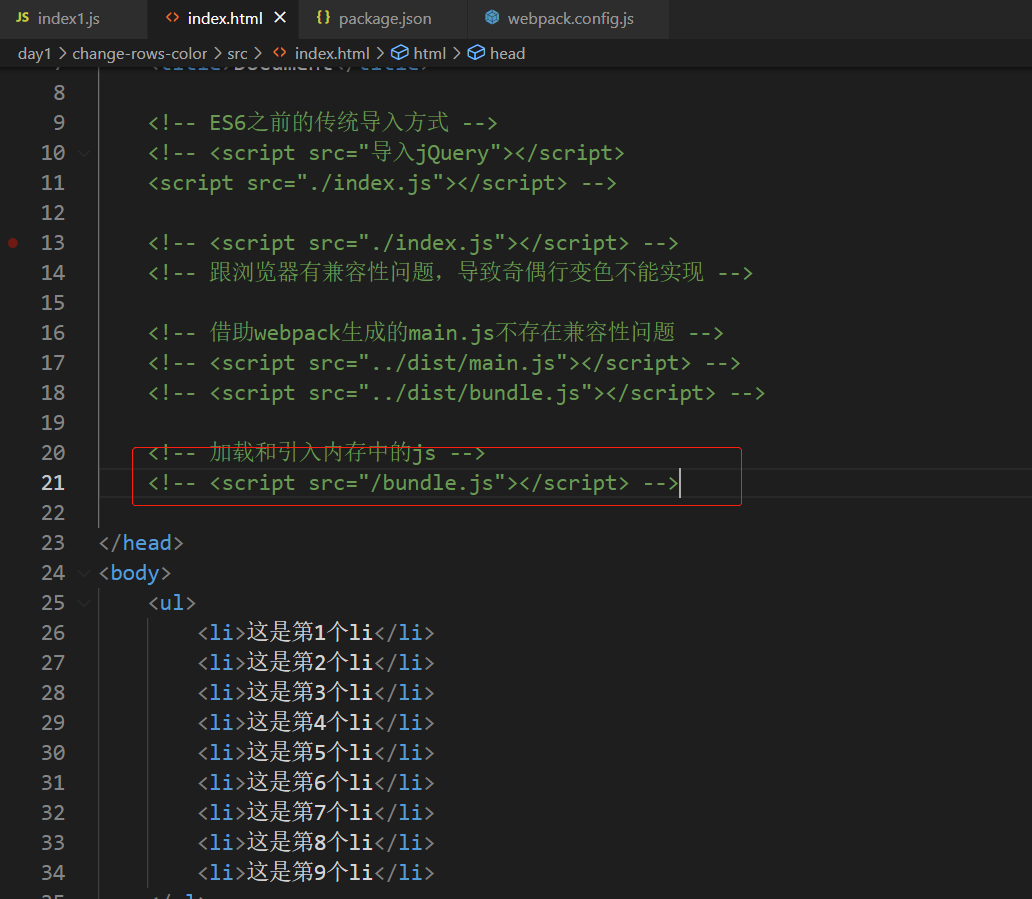Screen dimensions: 1032x899
Task: Click the 这是第9个li list item line
Action: tap(316, 873)
